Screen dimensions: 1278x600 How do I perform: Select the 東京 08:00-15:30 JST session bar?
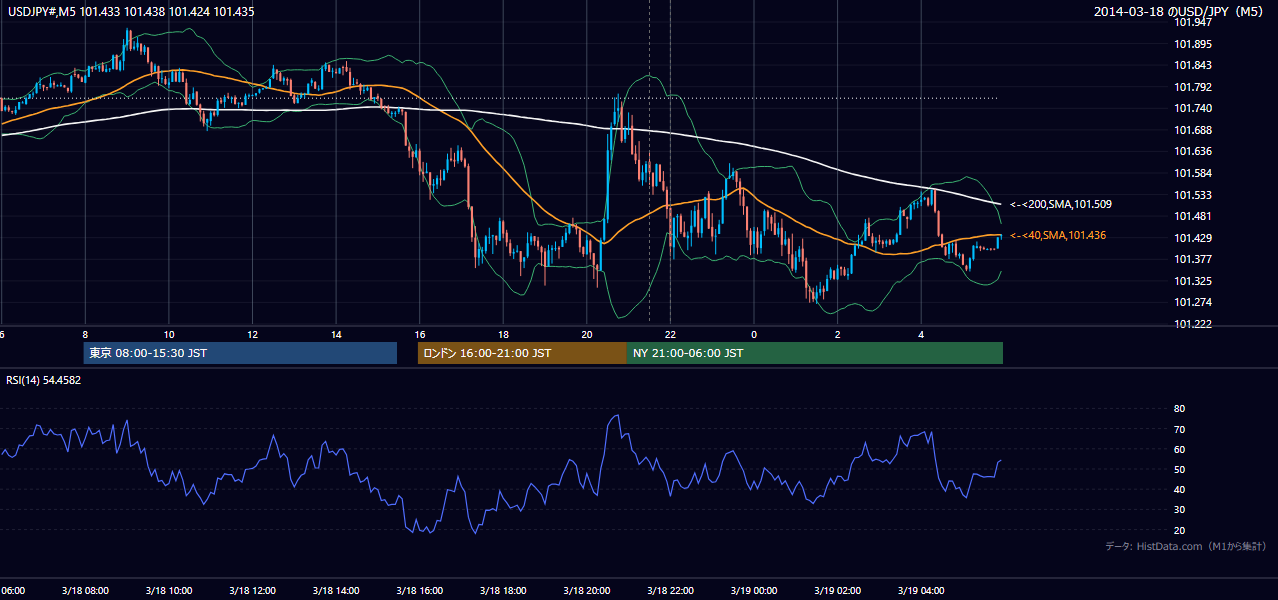coord(240,353)
